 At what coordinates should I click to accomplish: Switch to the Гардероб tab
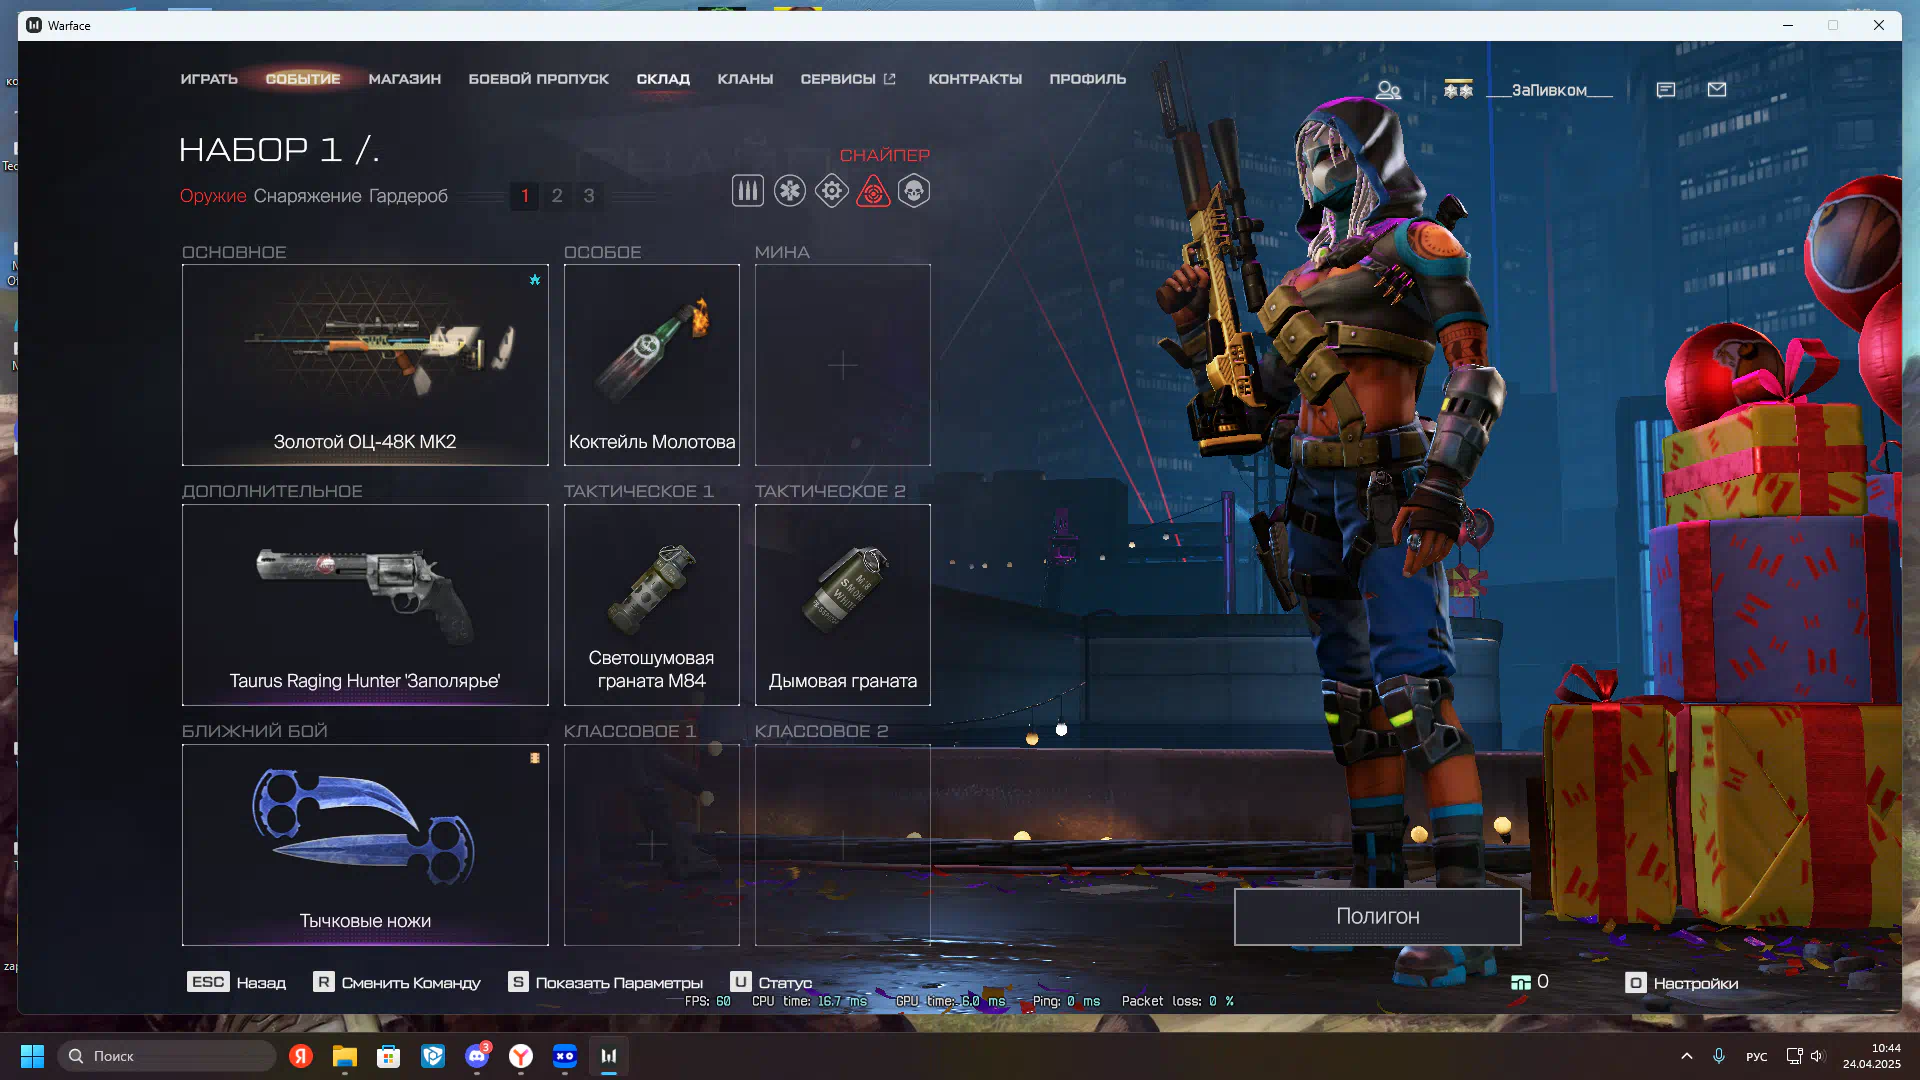click(x=408, y=196)
